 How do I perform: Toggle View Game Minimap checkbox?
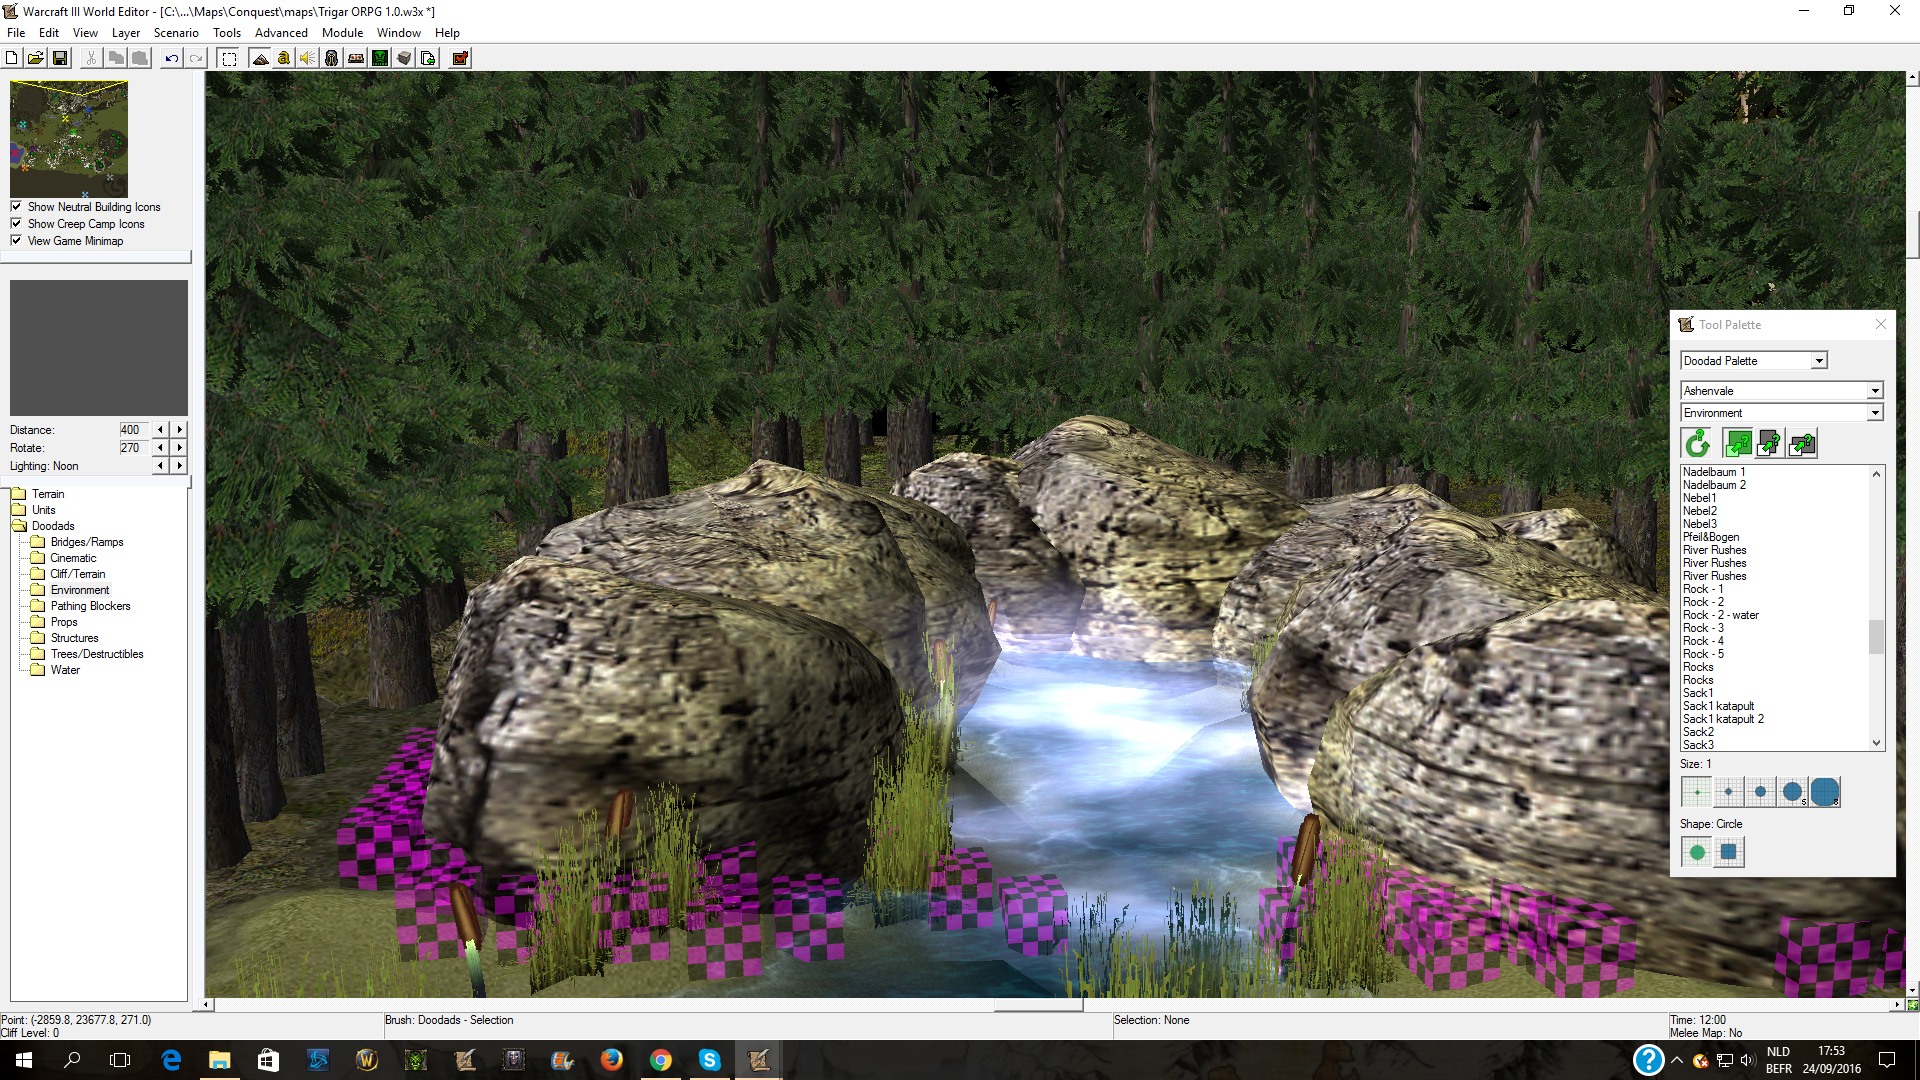[x=16, y=241]
